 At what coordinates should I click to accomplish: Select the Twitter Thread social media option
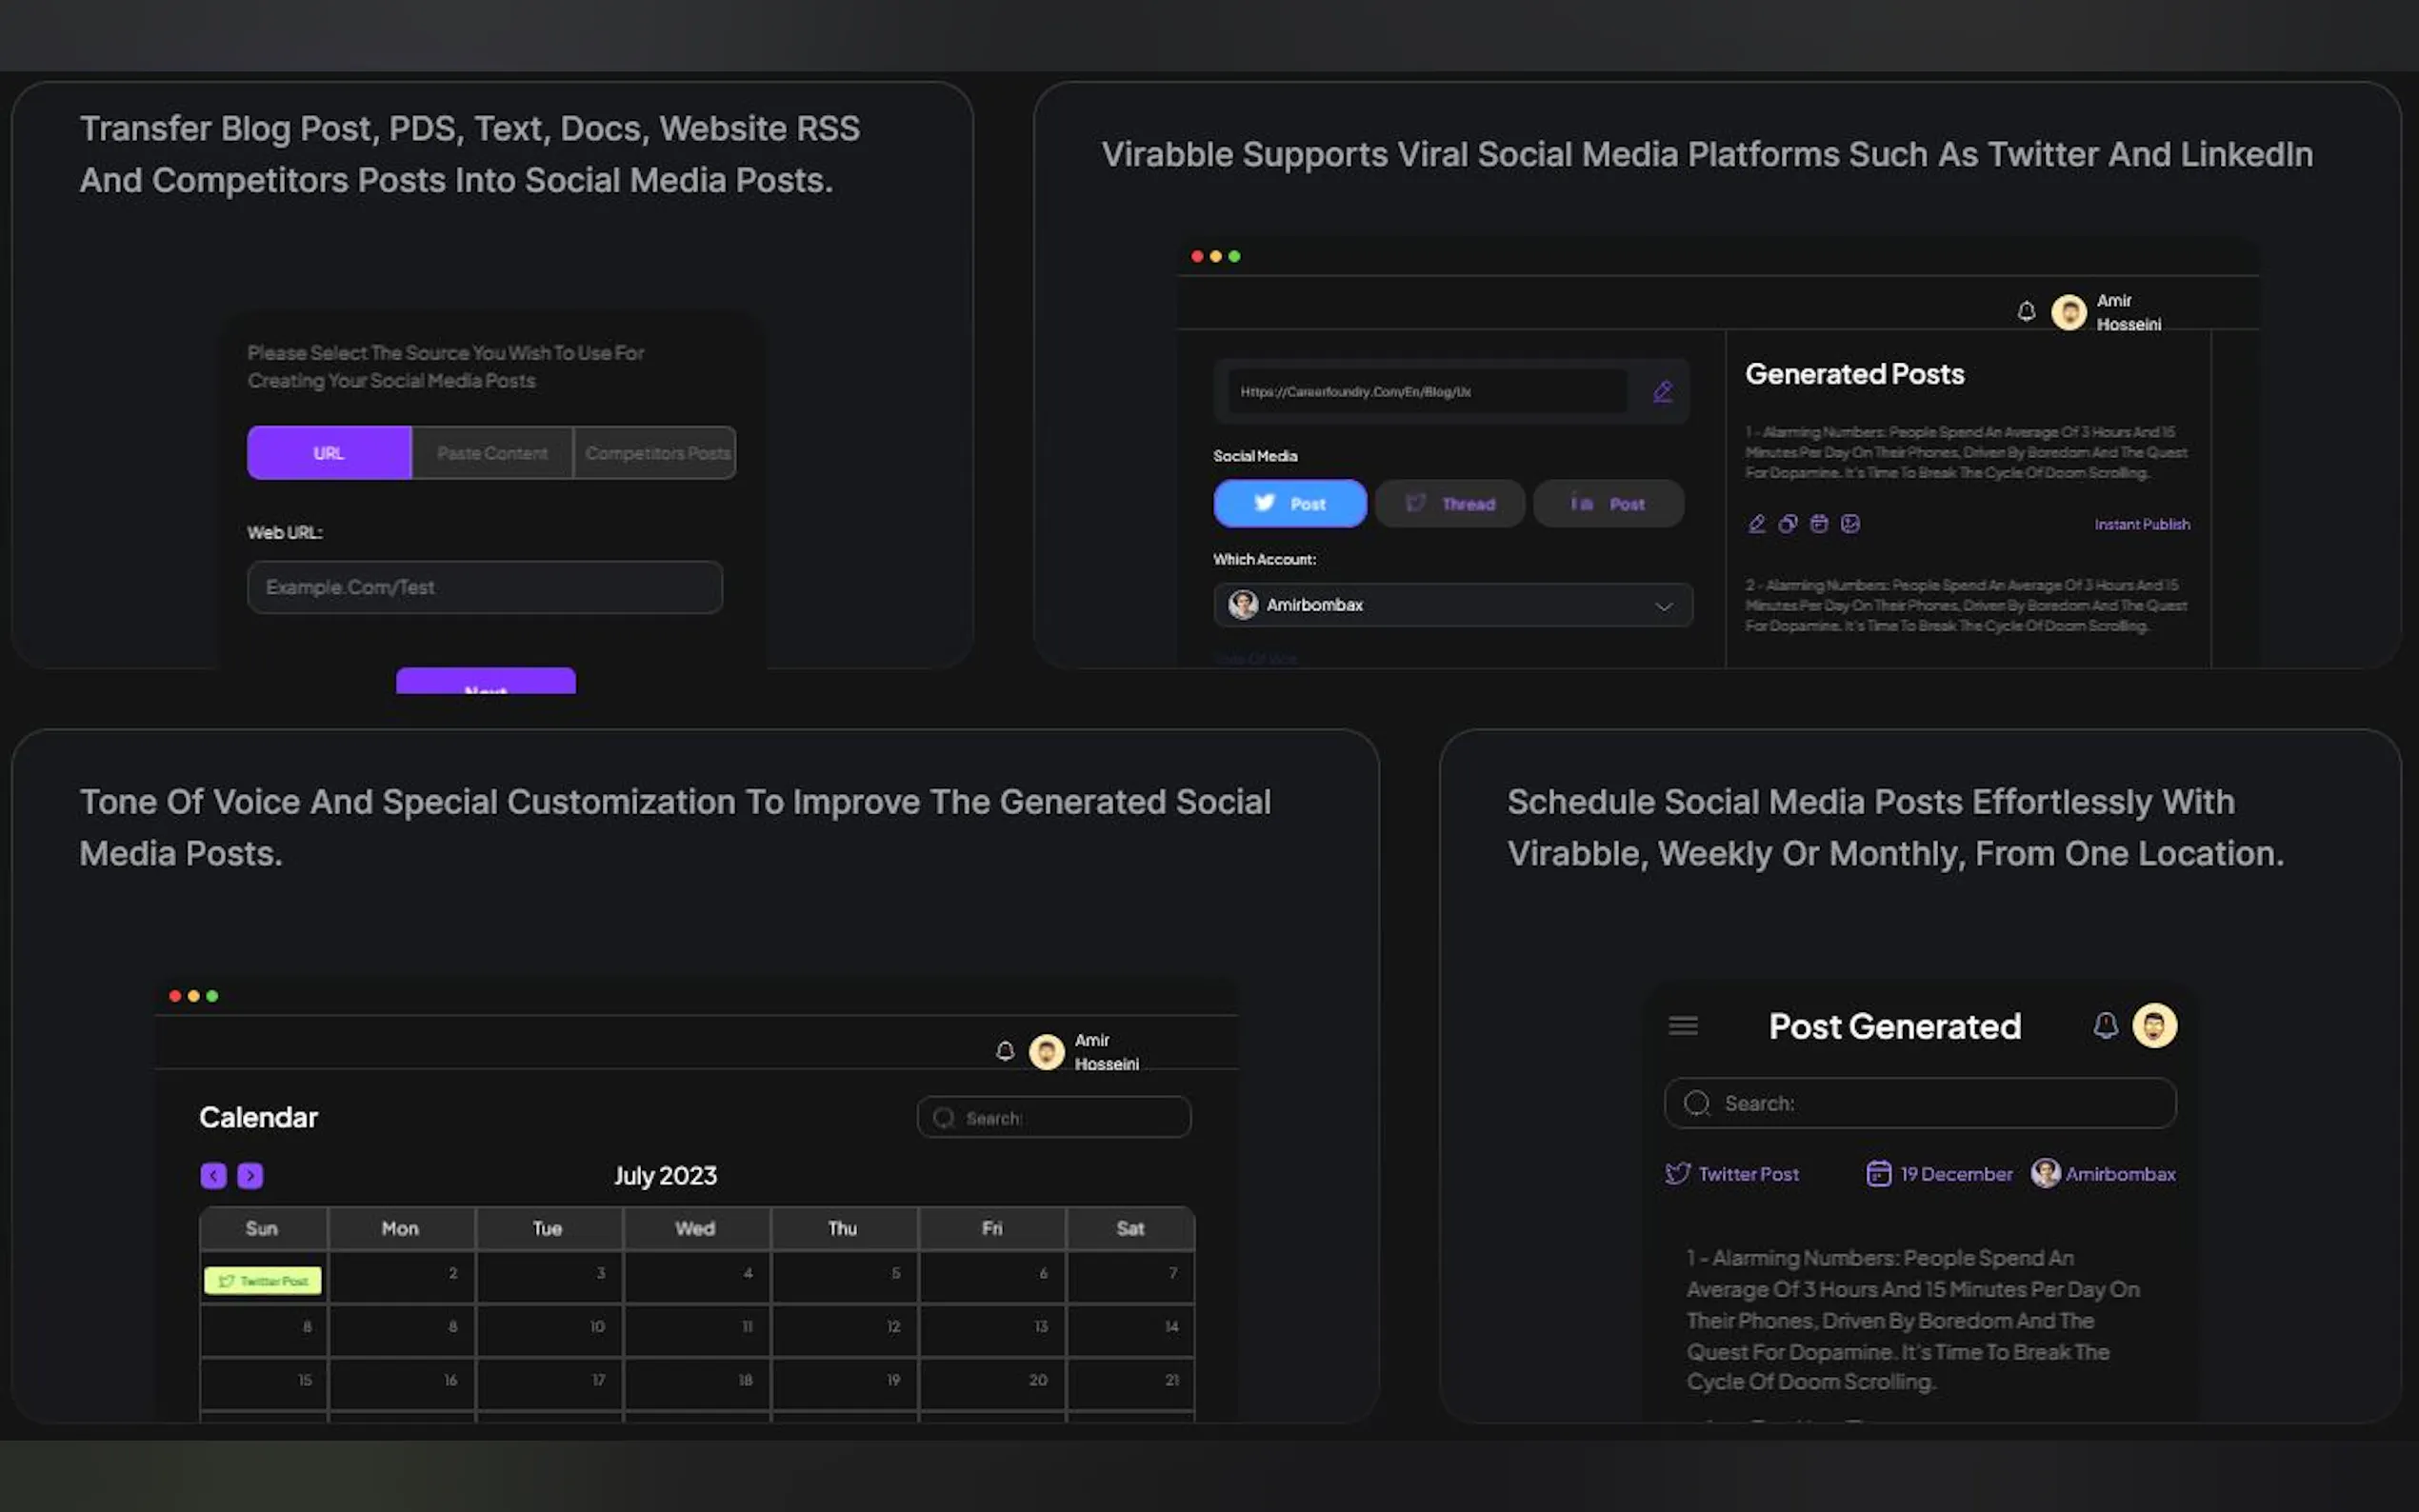coord(1449,503)
